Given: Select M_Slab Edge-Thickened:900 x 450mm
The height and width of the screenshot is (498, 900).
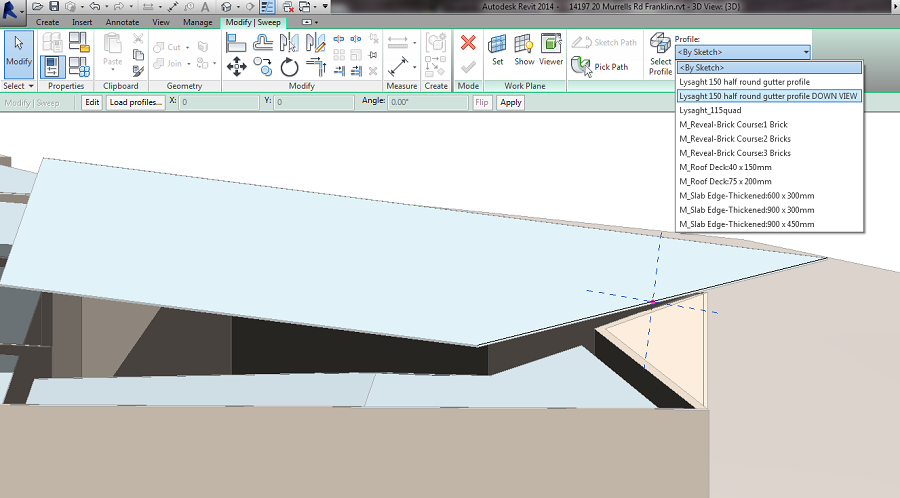Looking at the screenshot, I should (x=769, y=224).
